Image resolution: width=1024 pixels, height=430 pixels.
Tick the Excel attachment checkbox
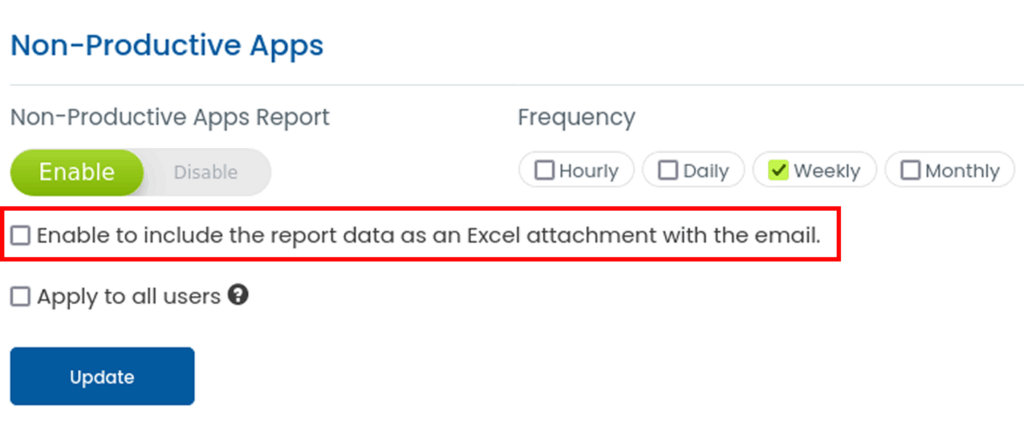[x=21, y=236]
